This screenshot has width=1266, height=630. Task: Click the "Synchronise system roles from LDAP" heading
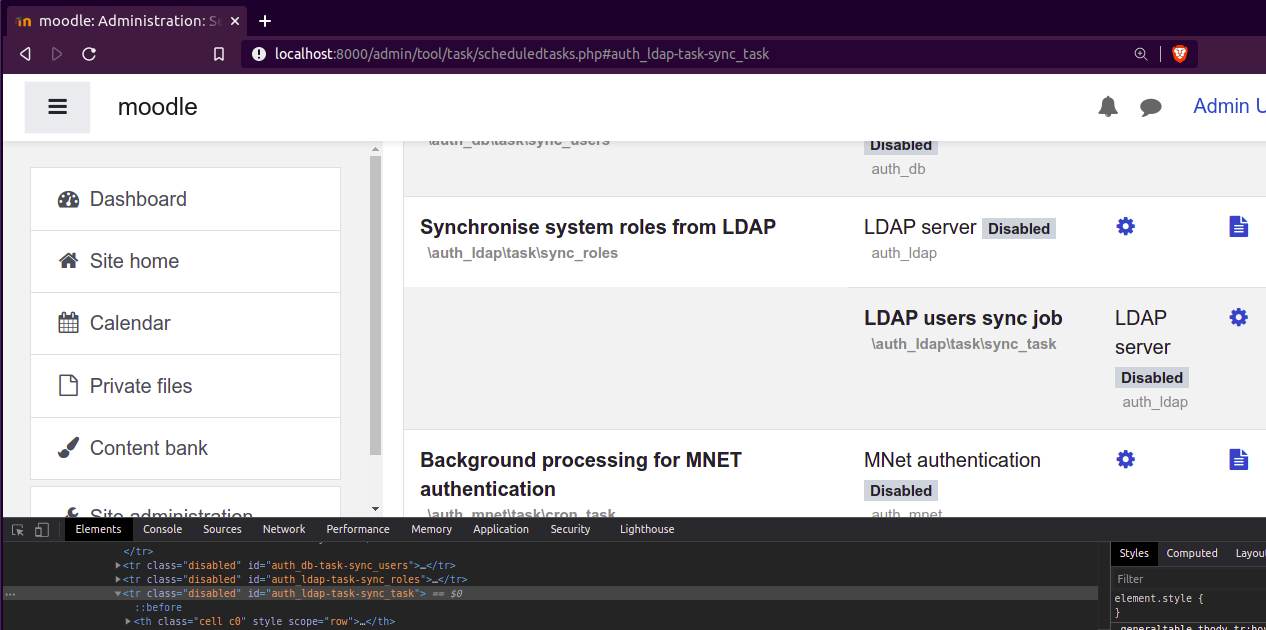(598, 227)
